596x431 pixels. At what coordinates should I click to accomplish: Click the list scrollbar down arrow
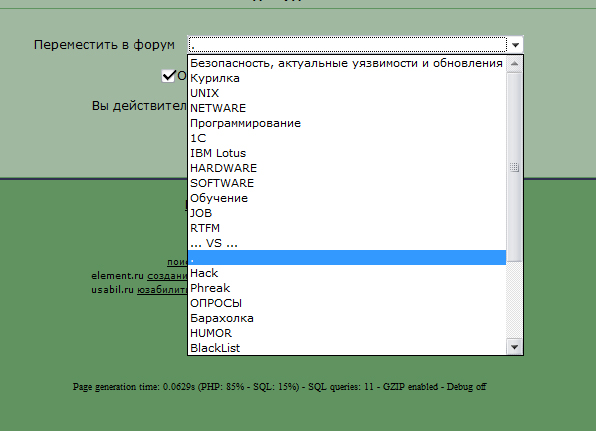click(514, 347)
